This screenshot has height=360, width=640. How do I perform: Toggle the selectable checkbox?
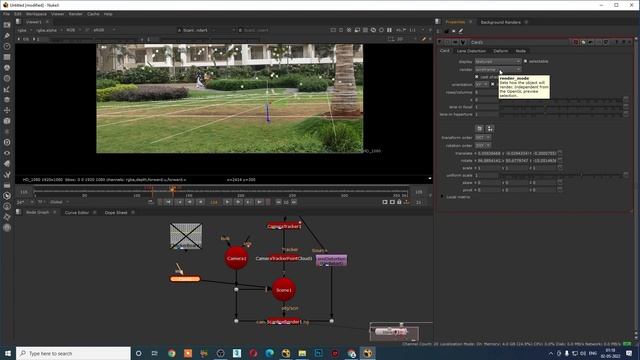pyautogui.click(x=525, y=61)
